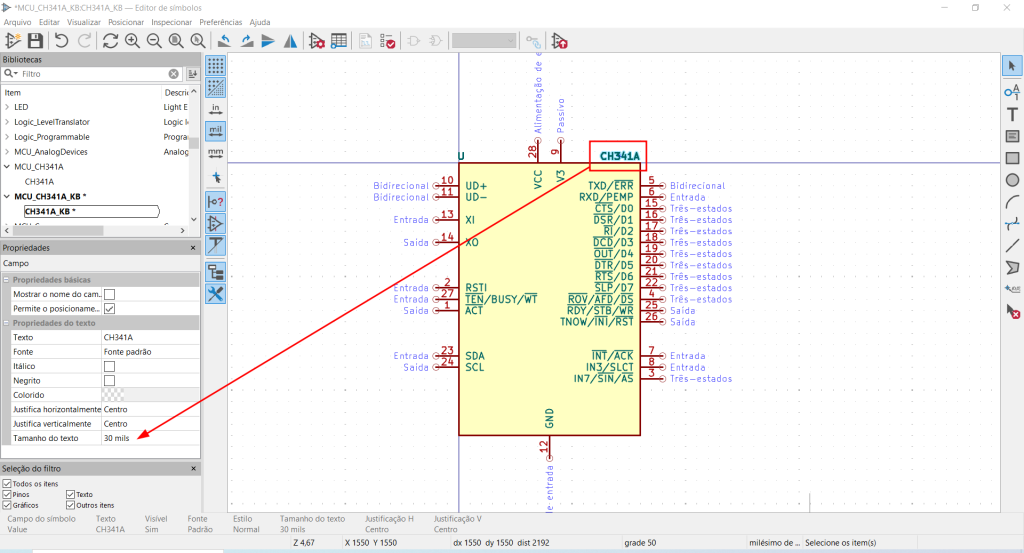1024x553 pixels.
Task: Select the add text tool
Action: 1012,114
